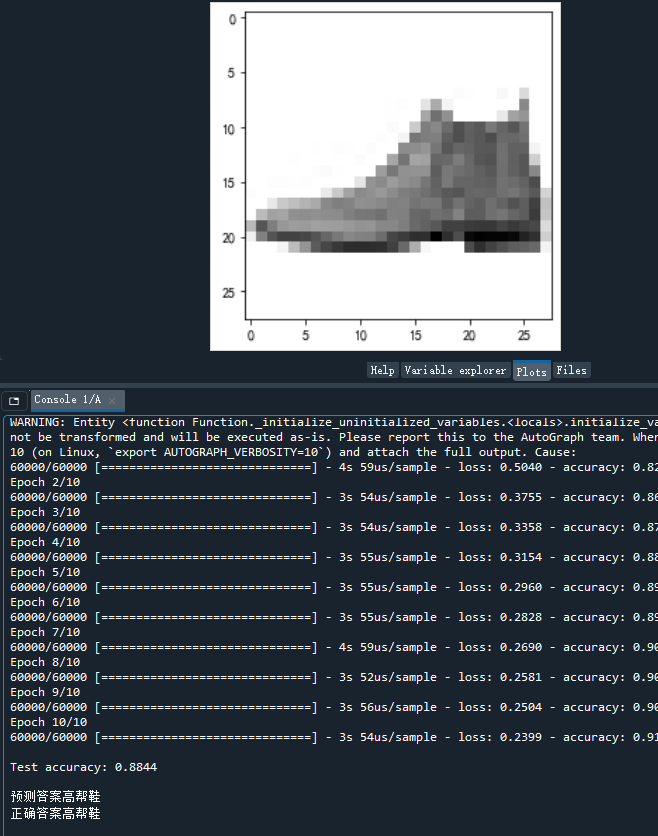Click the Epoch 3/10 line

coord(45,512)
